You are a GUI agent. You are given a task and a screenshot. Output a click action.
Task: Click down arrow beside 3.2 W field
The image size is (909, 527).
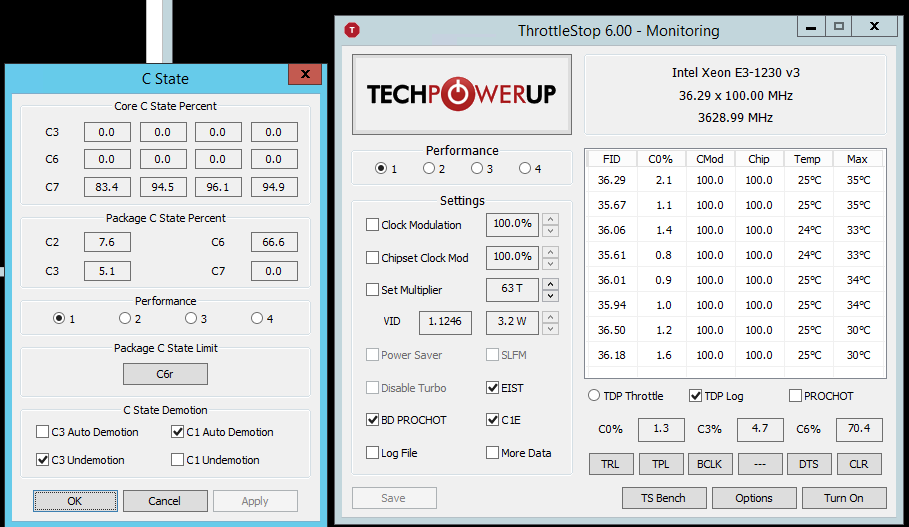551,329
